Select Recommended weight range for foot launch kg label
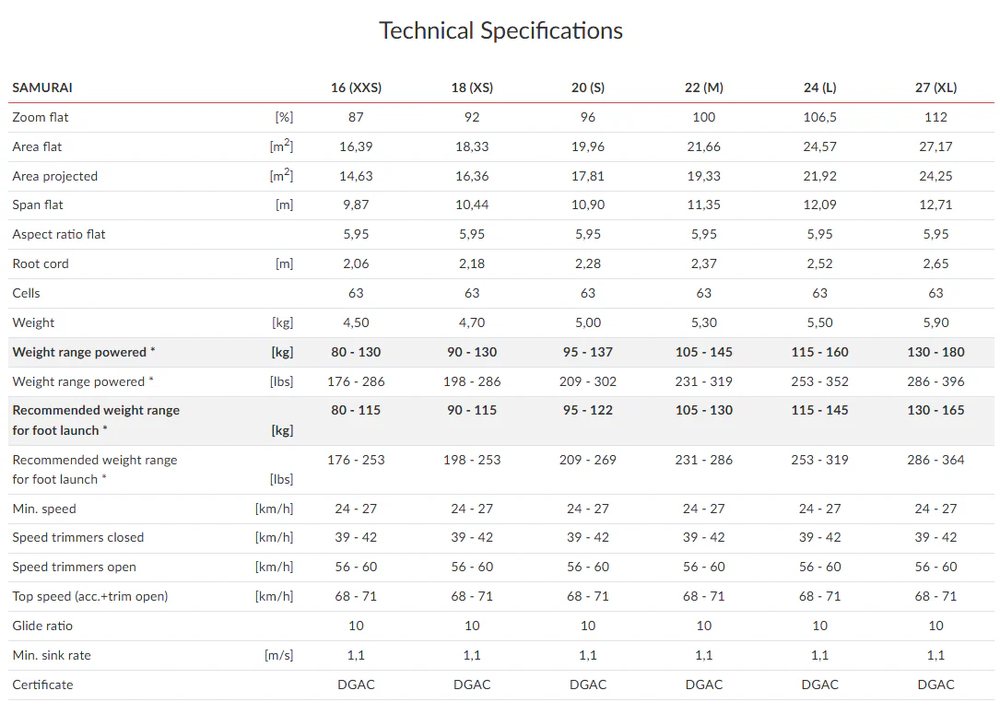1000x714 pixels. point(96,420)
